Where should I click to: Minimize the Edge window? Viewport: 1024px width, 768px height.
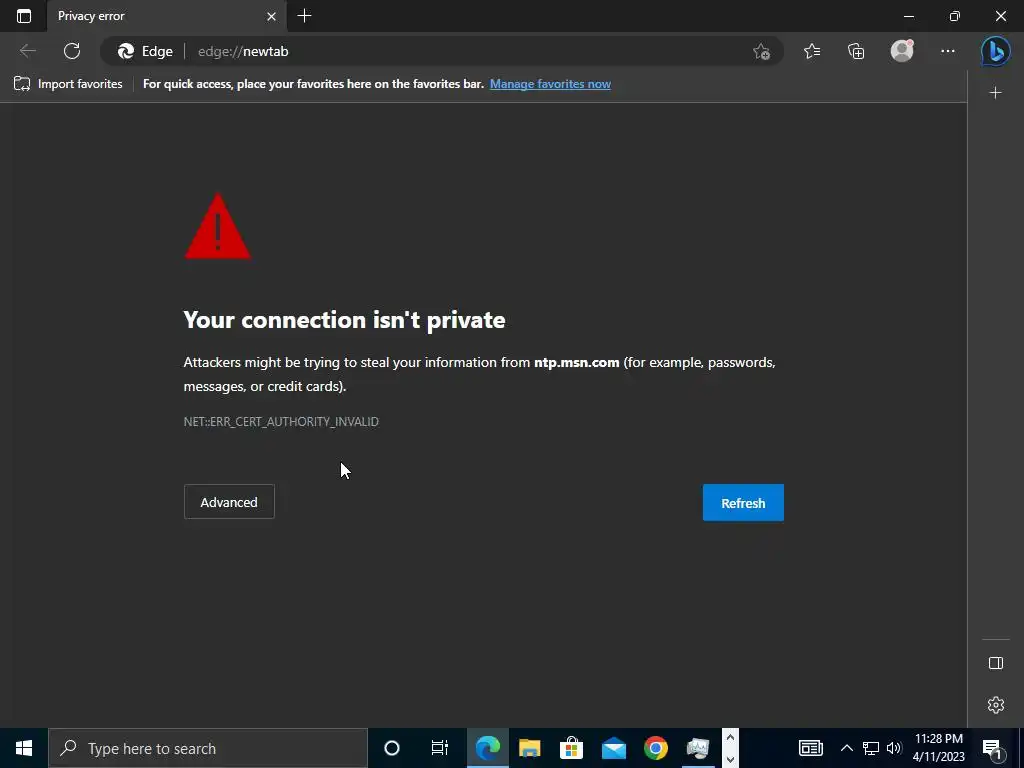(909, 16)
